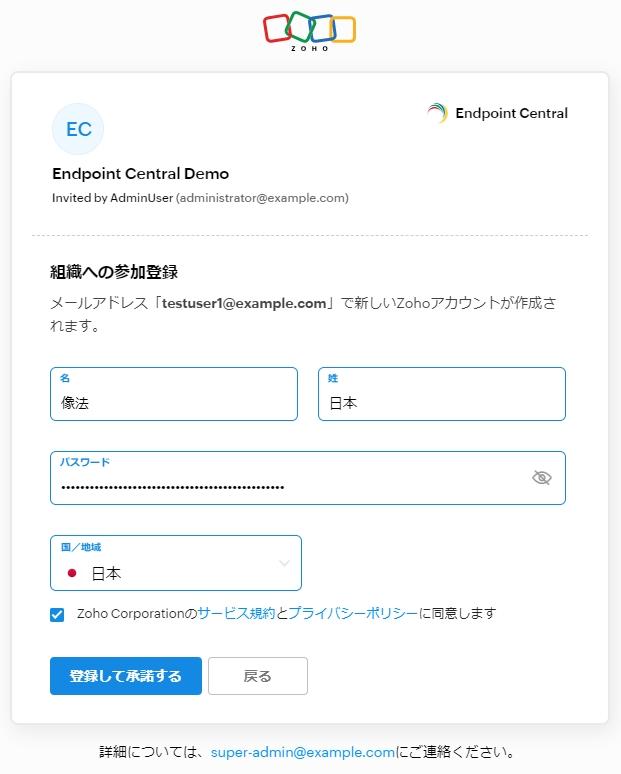Click the Japan flag icon
Image resolution: width=621 pixels, height=774 pixels.
[x=72, y=574]
